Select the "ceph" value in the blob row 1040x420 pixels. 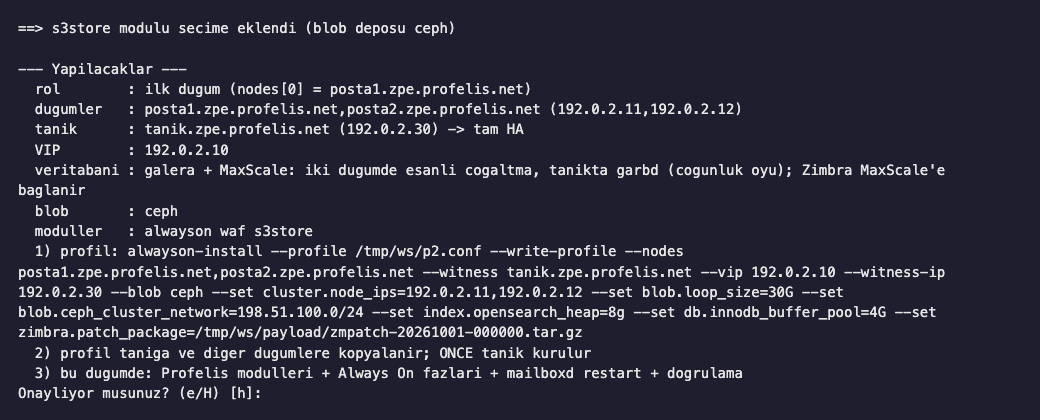(x=161, y=212)
